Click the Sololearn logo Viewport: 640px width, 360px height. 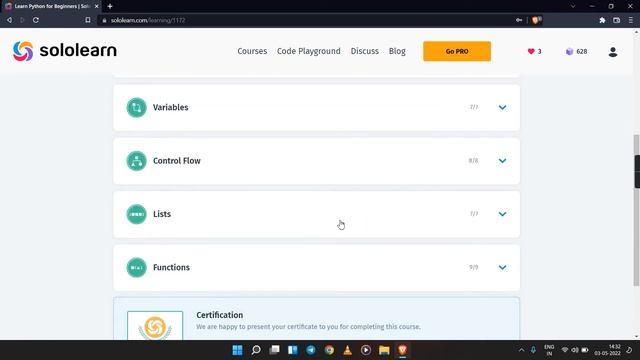[64, 51]
